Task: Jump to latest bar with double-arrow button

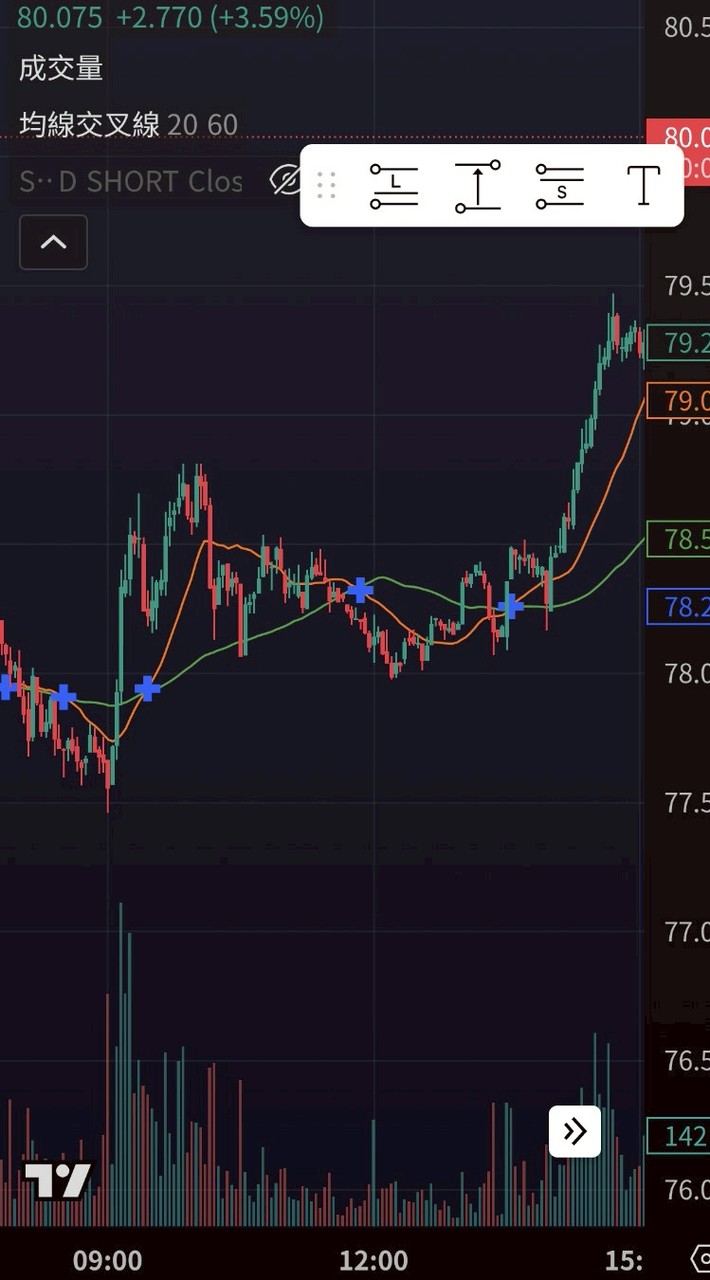Action: pyautogui.click(x=575, y=1131)
